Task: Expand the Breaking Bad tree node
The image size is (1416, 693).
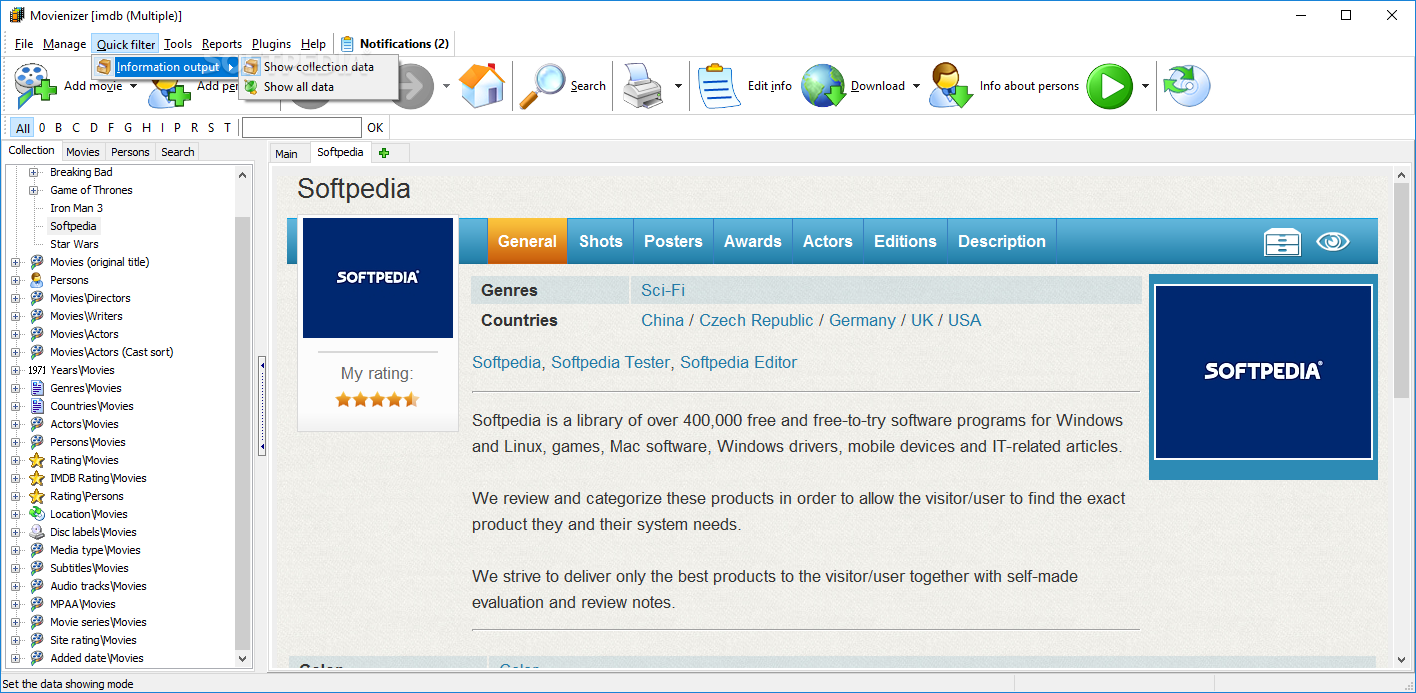Action: click(x=33, y=172)
